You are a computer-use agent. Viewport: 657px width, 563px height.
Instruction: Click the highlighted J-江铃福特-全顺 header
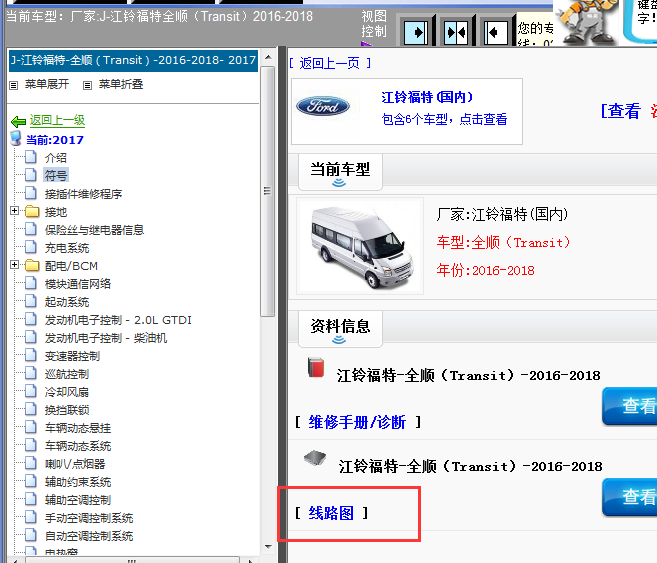pos(133,60)
